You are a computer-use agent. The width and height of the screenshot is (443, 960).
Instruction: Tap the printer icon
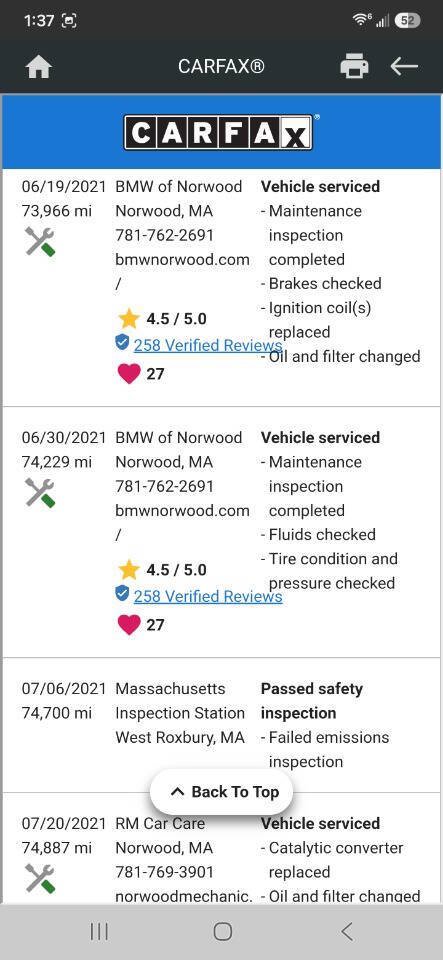354,66
